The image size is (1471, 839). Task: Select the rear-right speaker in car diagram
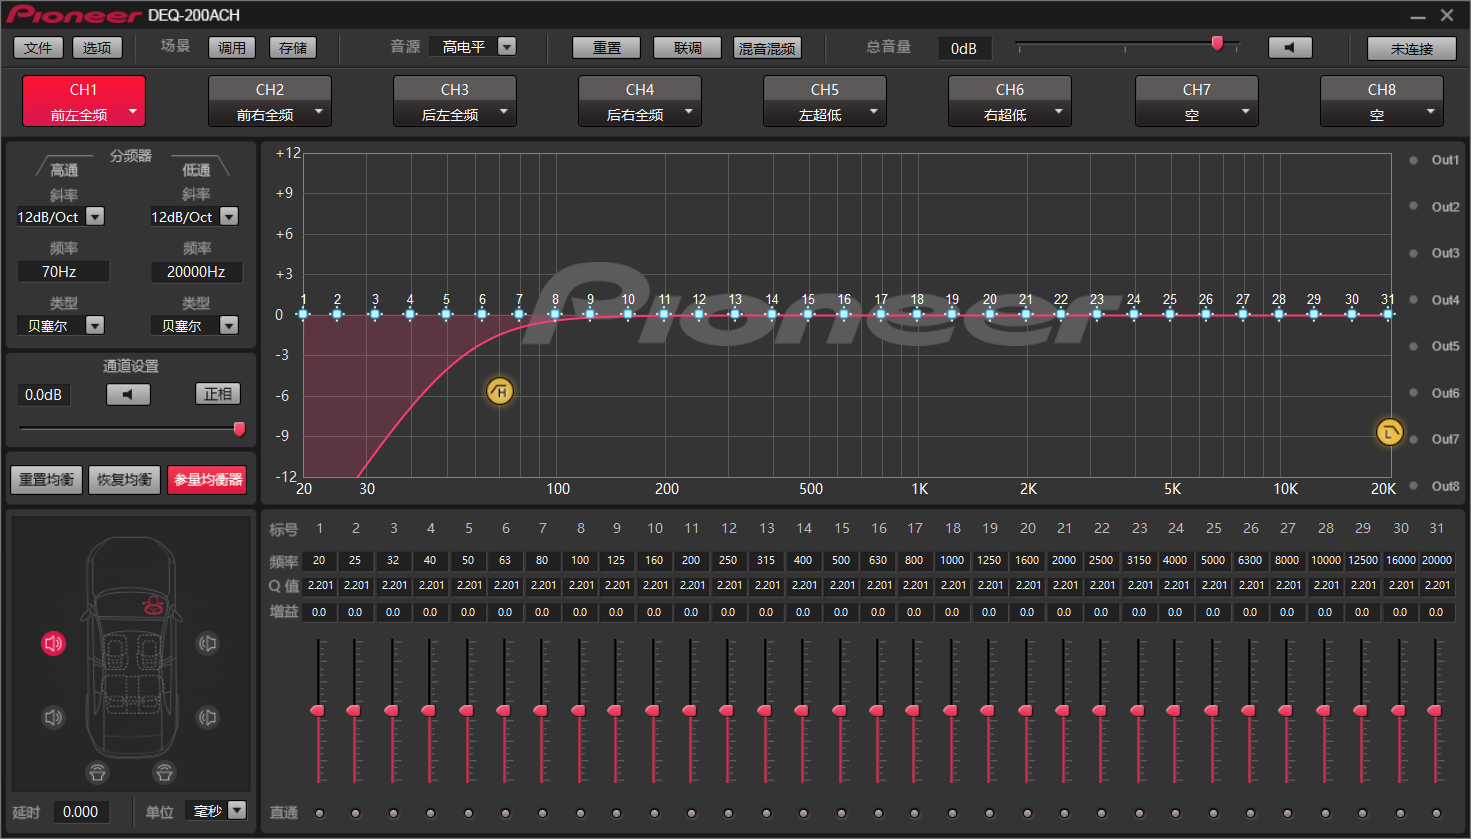click(207, 717)
